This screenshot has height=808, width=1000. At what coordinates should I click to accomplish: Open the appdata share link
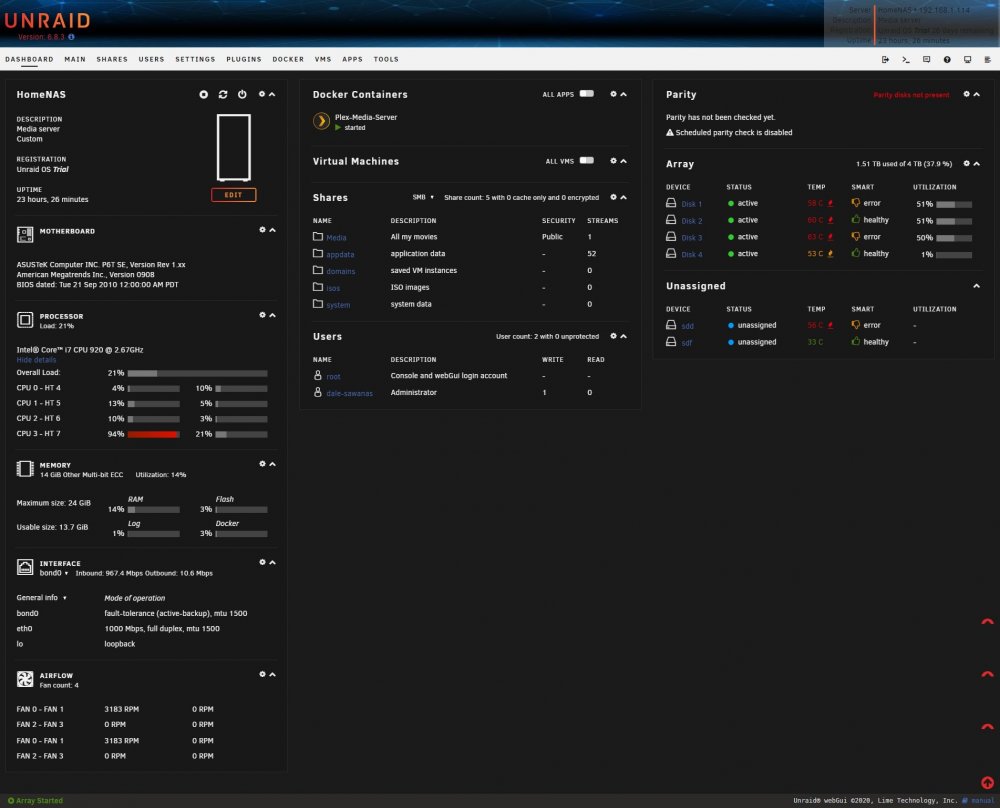click(x=340, y=254)
